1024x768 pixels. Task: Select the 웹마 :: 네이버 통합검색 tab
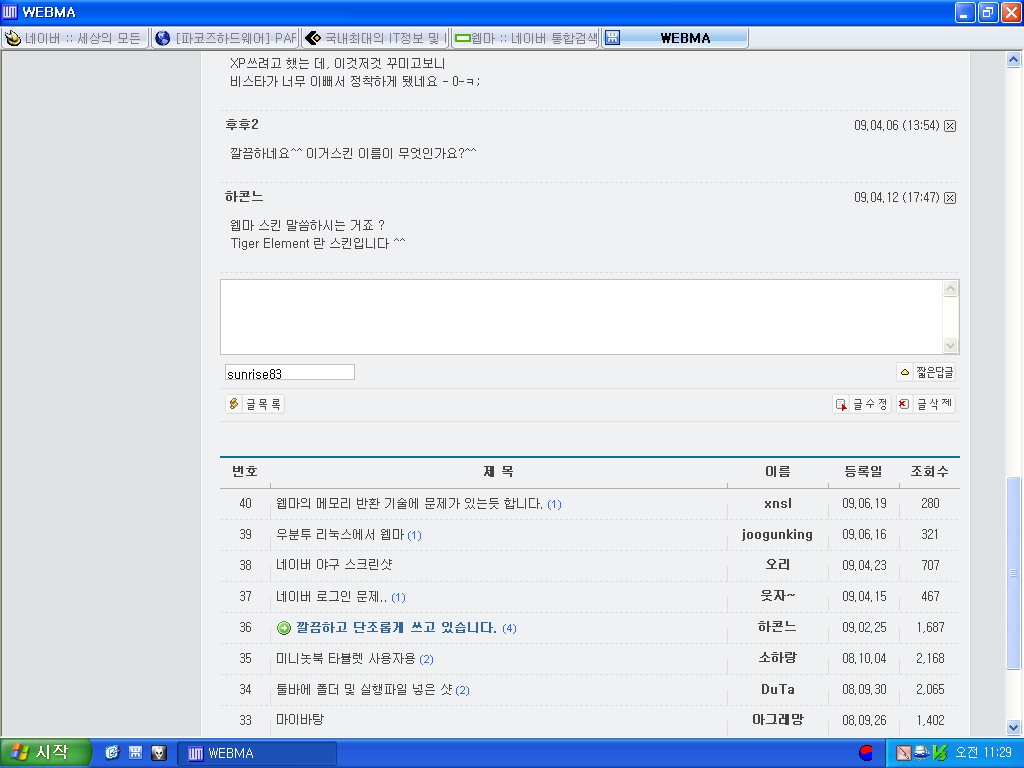point(525,38)
